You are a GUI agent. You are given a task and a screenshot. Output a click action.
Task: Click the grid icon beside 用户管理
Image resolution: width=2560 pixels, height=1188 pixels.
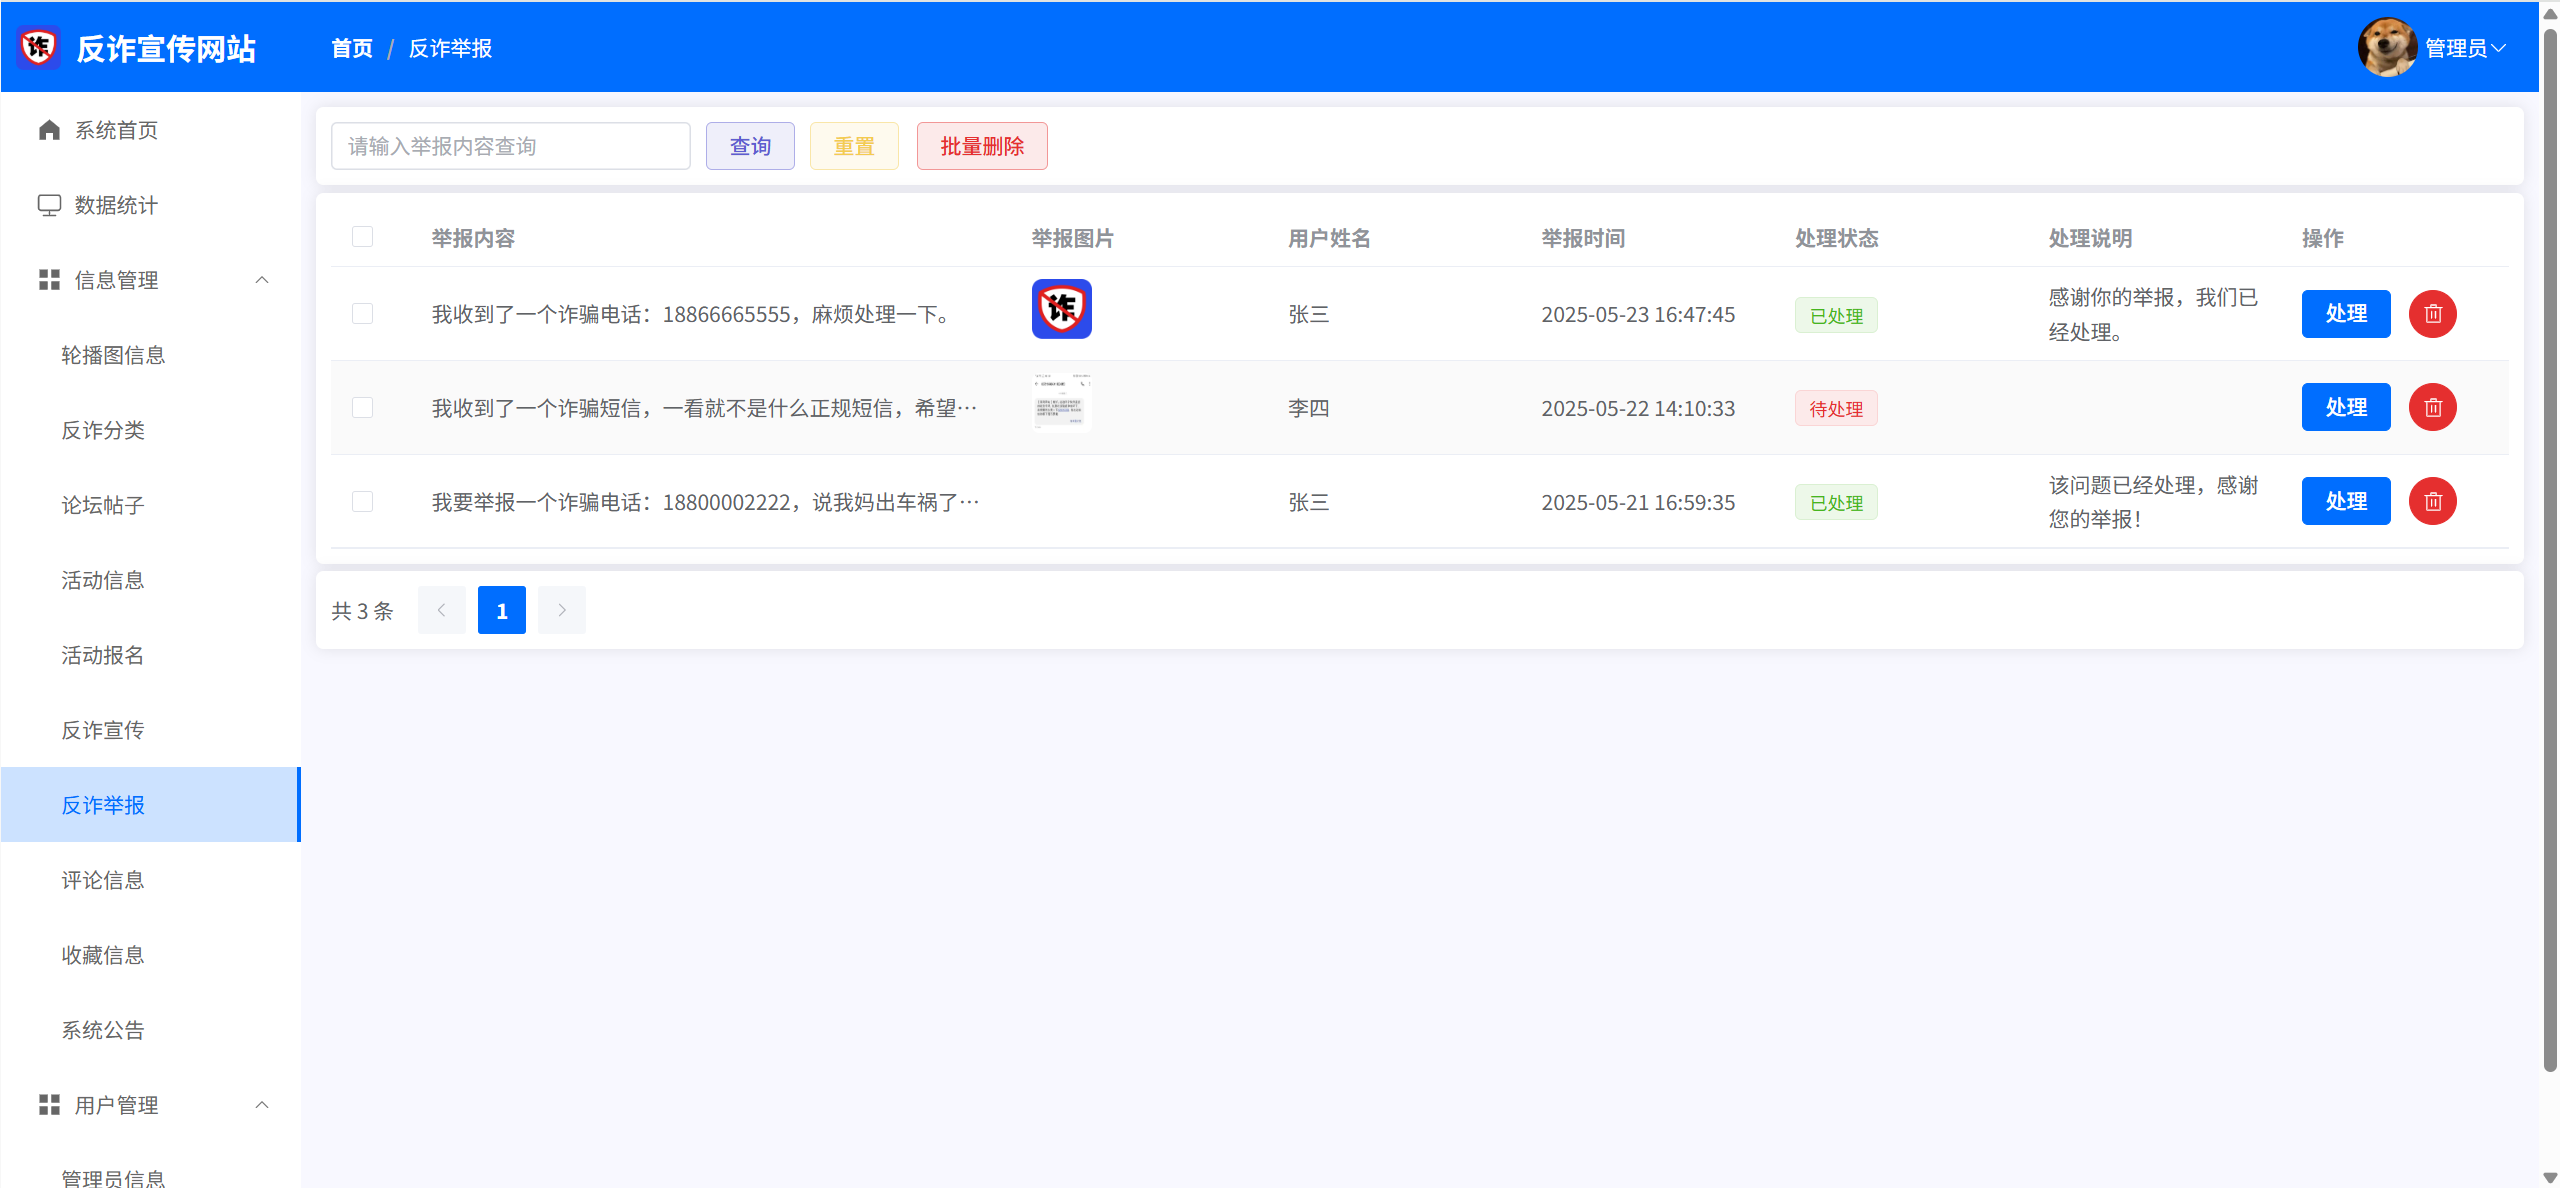49,1104
